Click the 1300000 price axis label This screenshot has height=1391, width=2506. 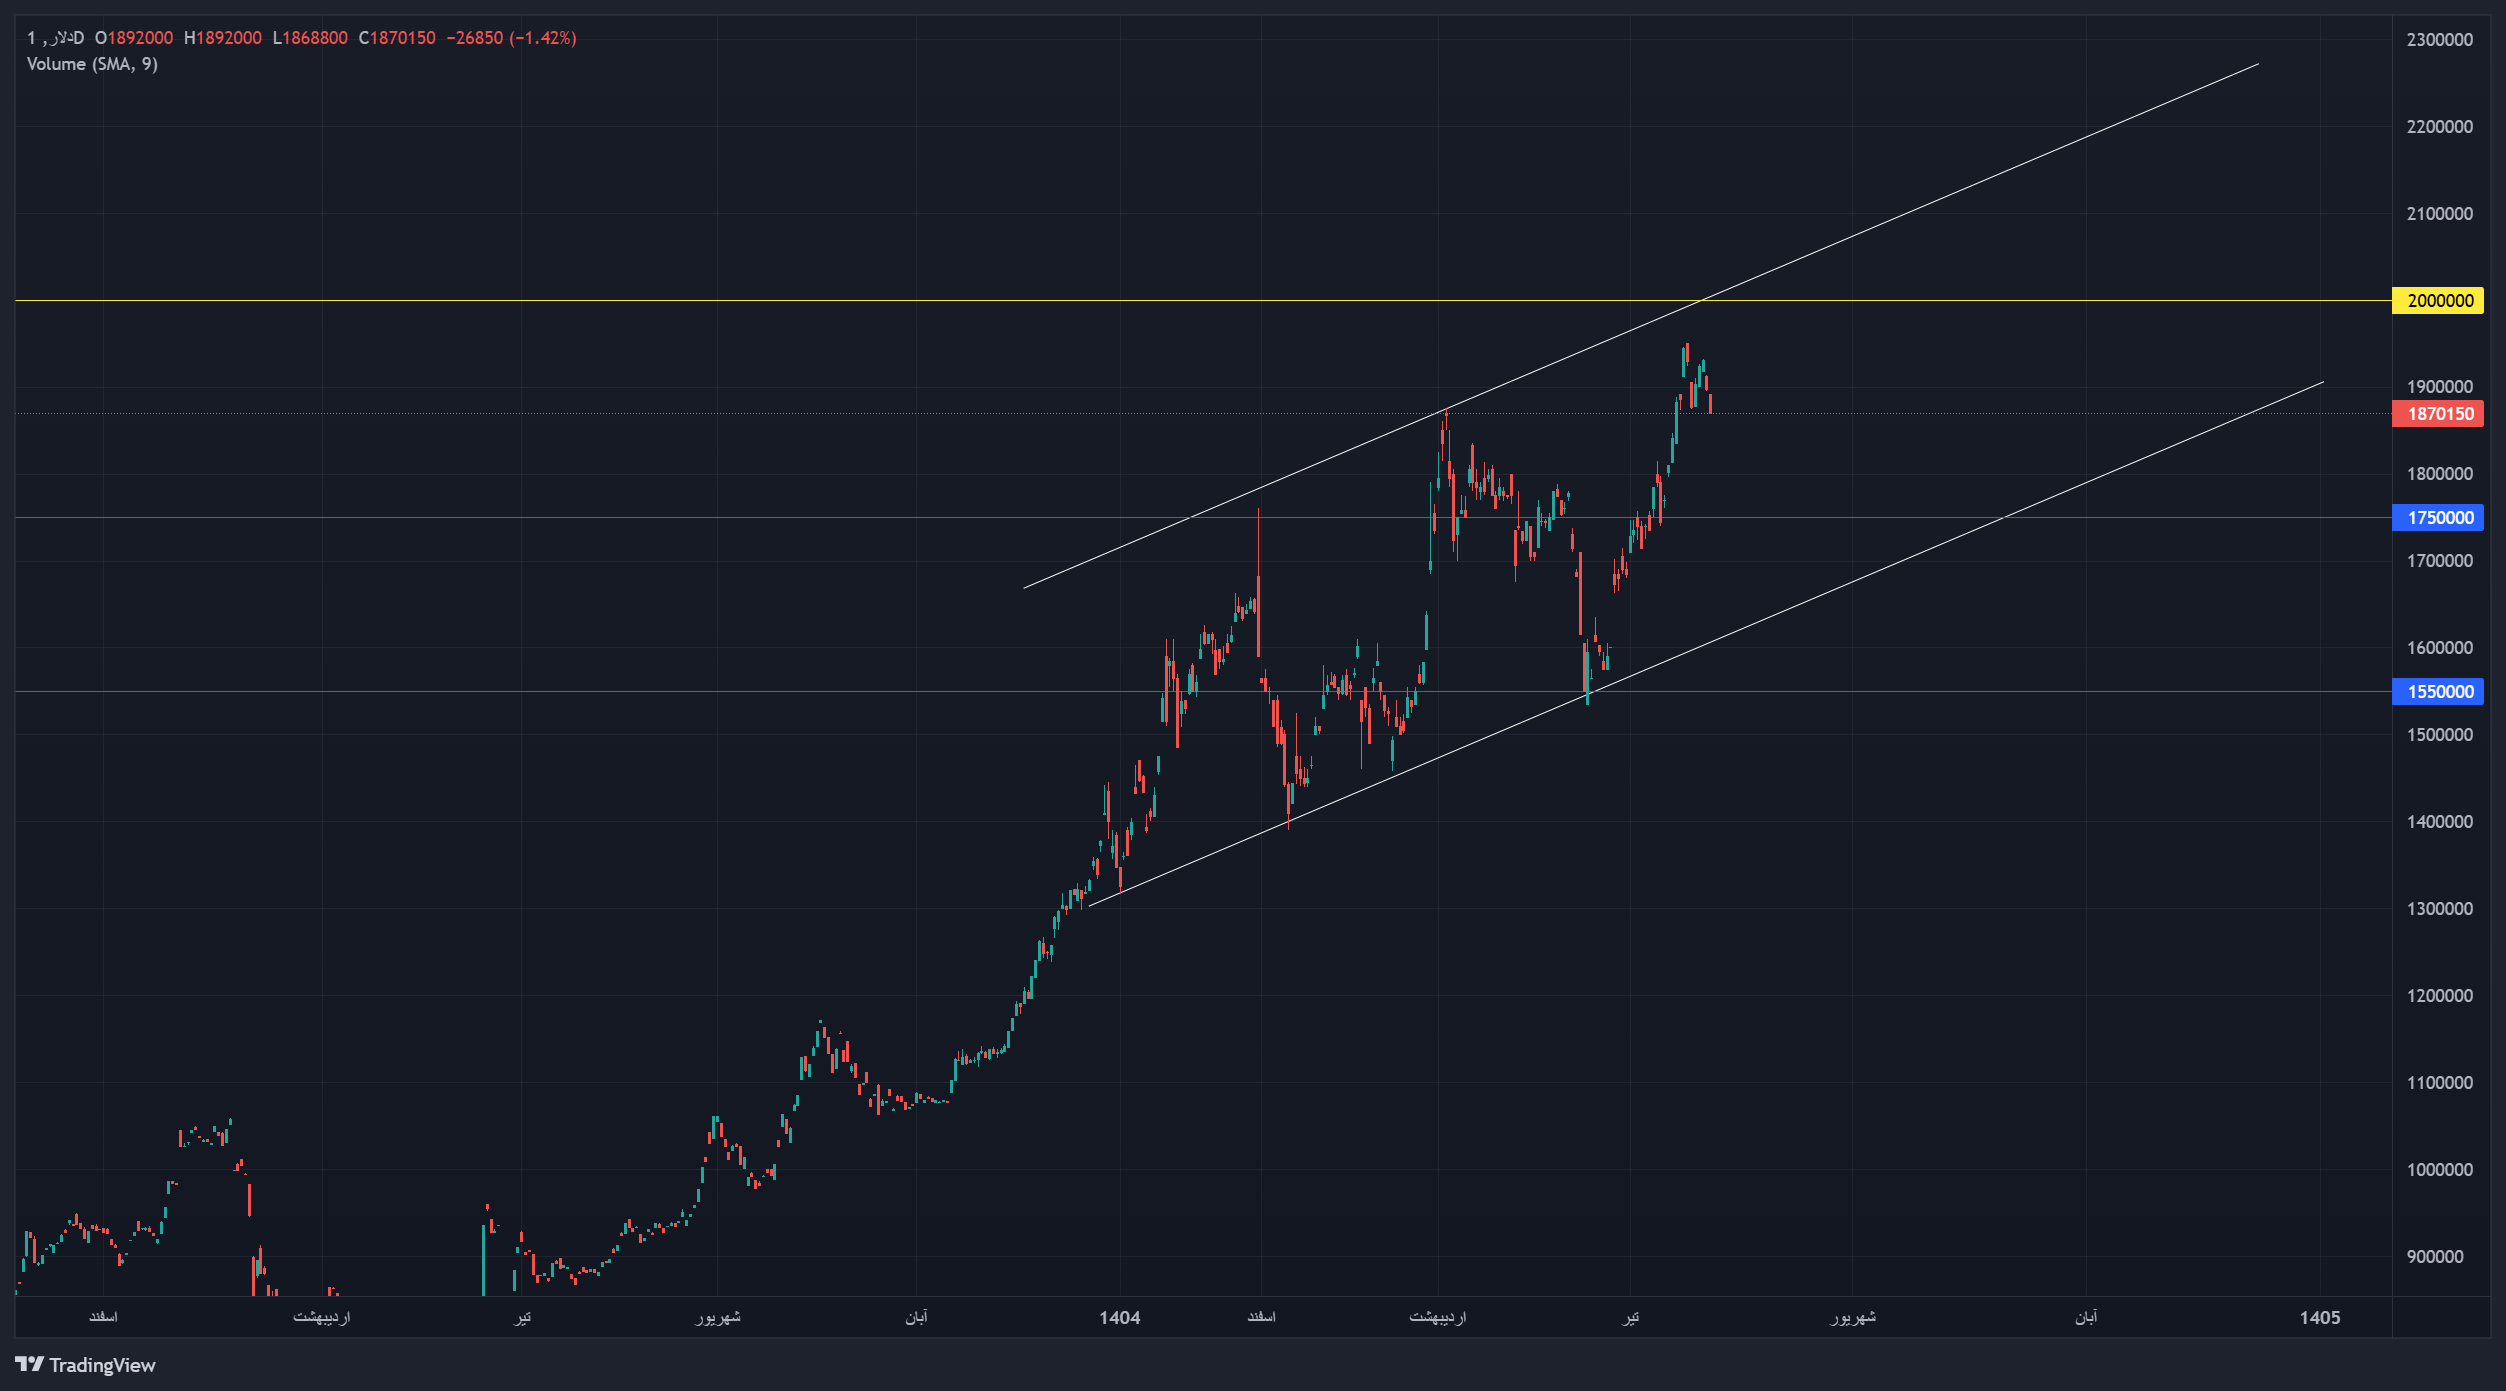(2440, 909)
